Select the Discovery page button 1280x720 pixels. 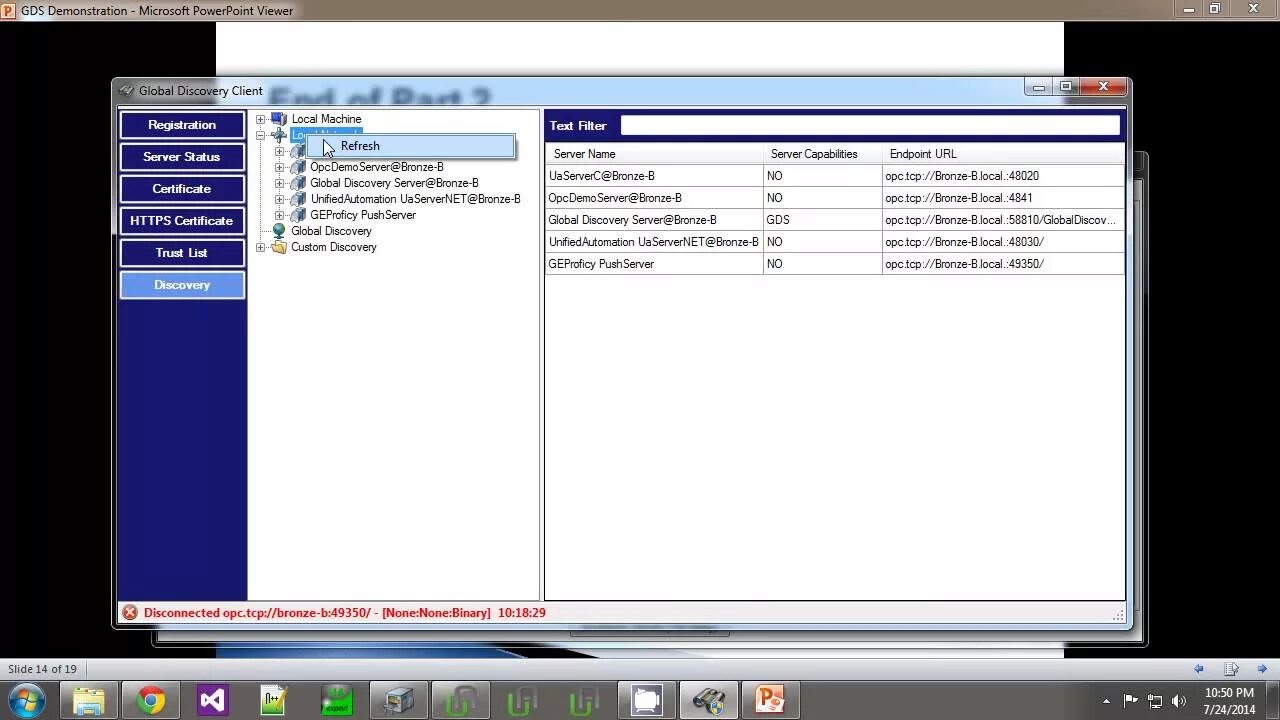point(182,285)
